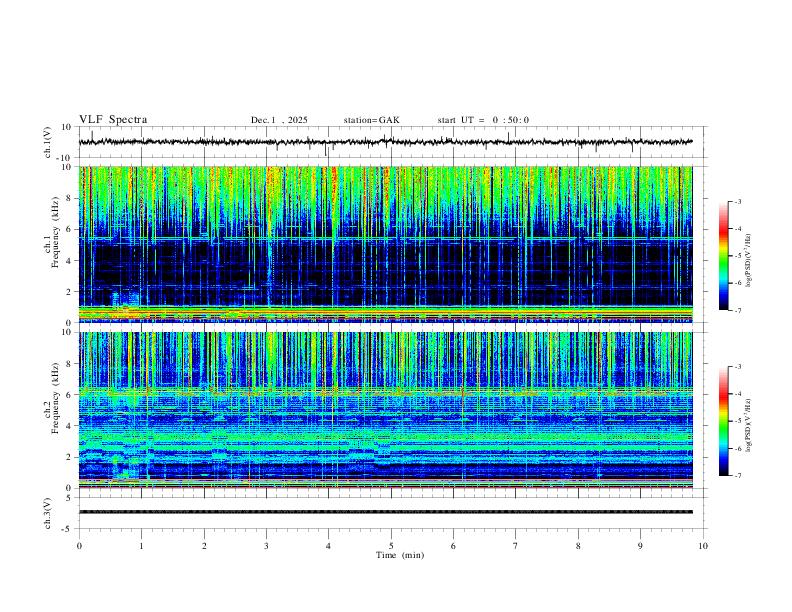The image size is (792, 612).
Task: Click the '-3' tick on upper colorbar
Action: coord(737,201)
